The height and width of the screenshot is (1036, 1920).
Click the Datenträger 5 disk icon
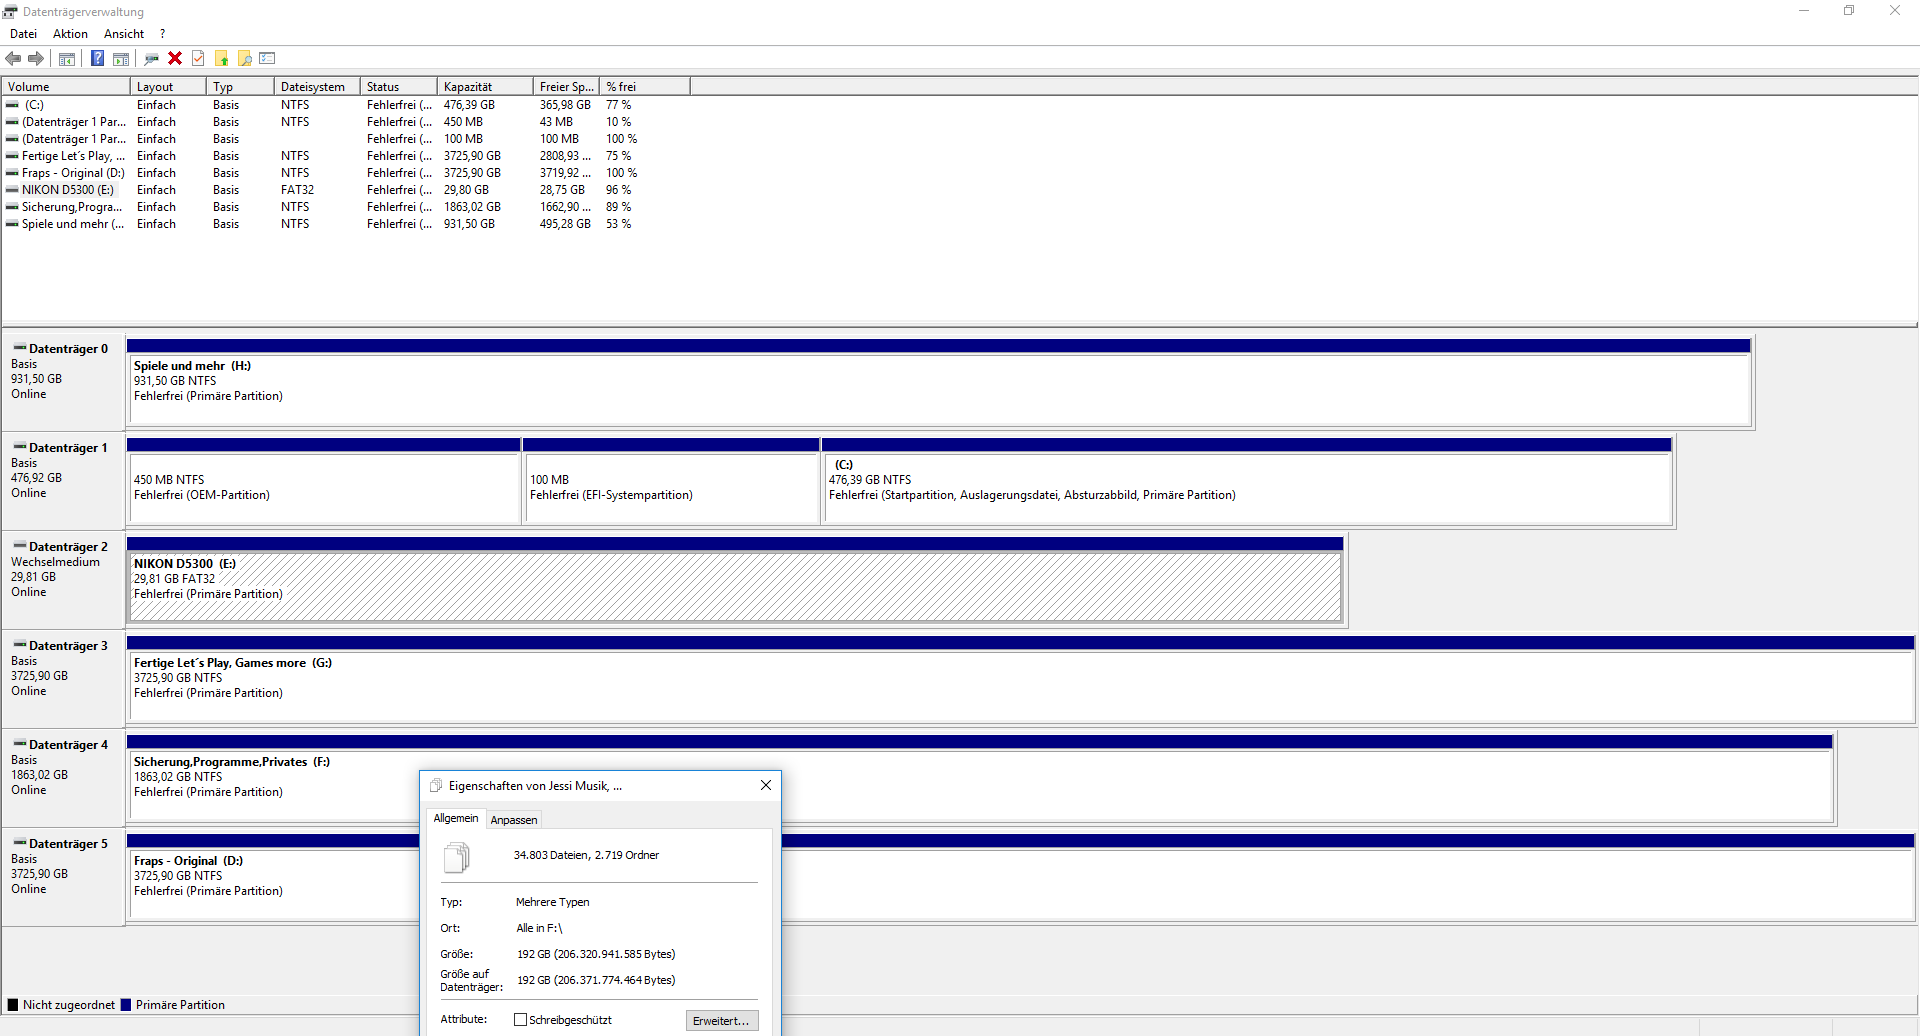(x=20, y=843)
